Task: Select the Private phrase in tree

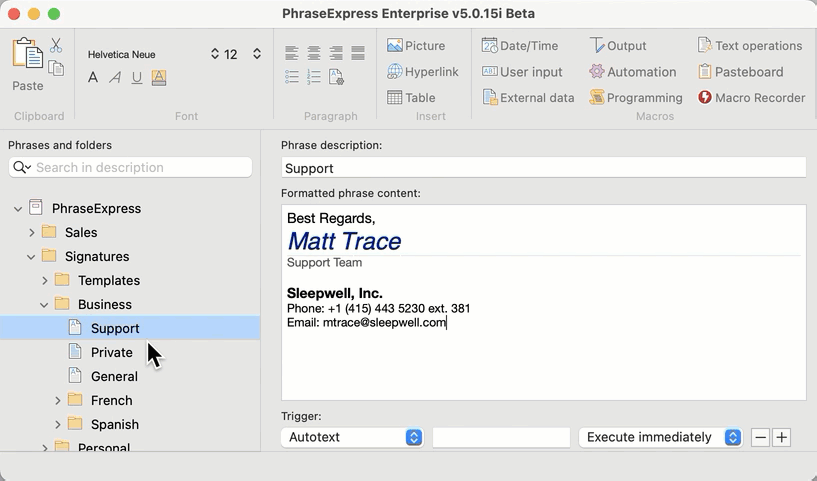Action: [111, 352]
